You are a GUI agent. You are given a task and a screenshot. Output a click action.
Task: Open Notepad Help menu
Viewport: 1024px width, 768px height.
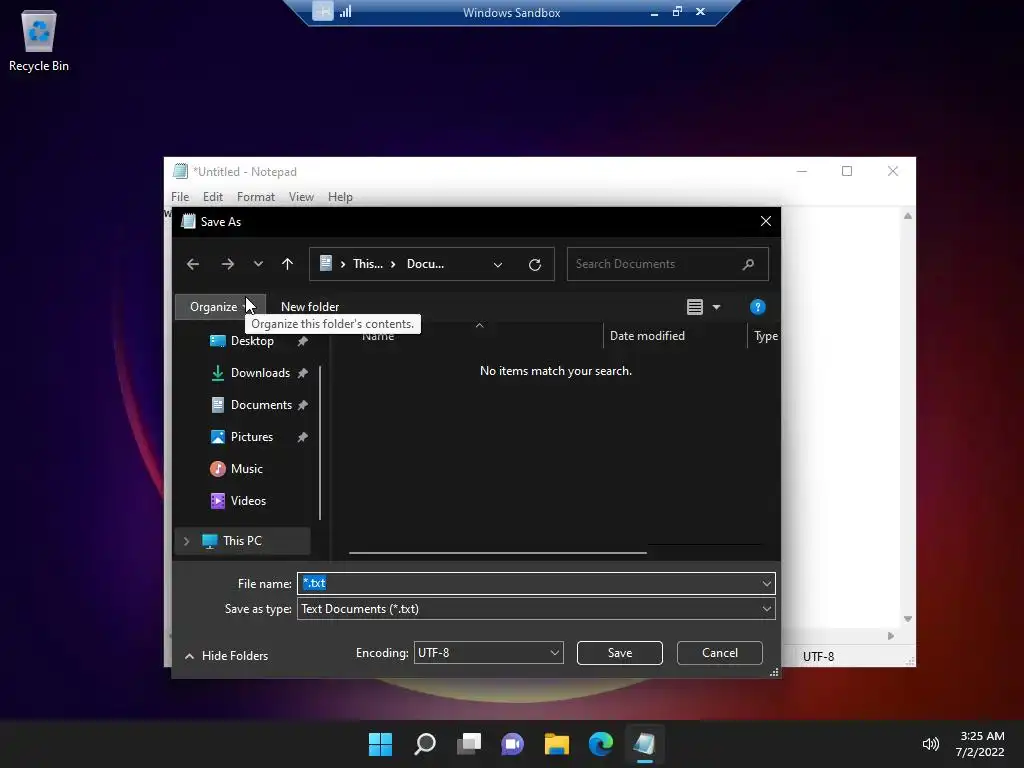(x=340, y=197)
